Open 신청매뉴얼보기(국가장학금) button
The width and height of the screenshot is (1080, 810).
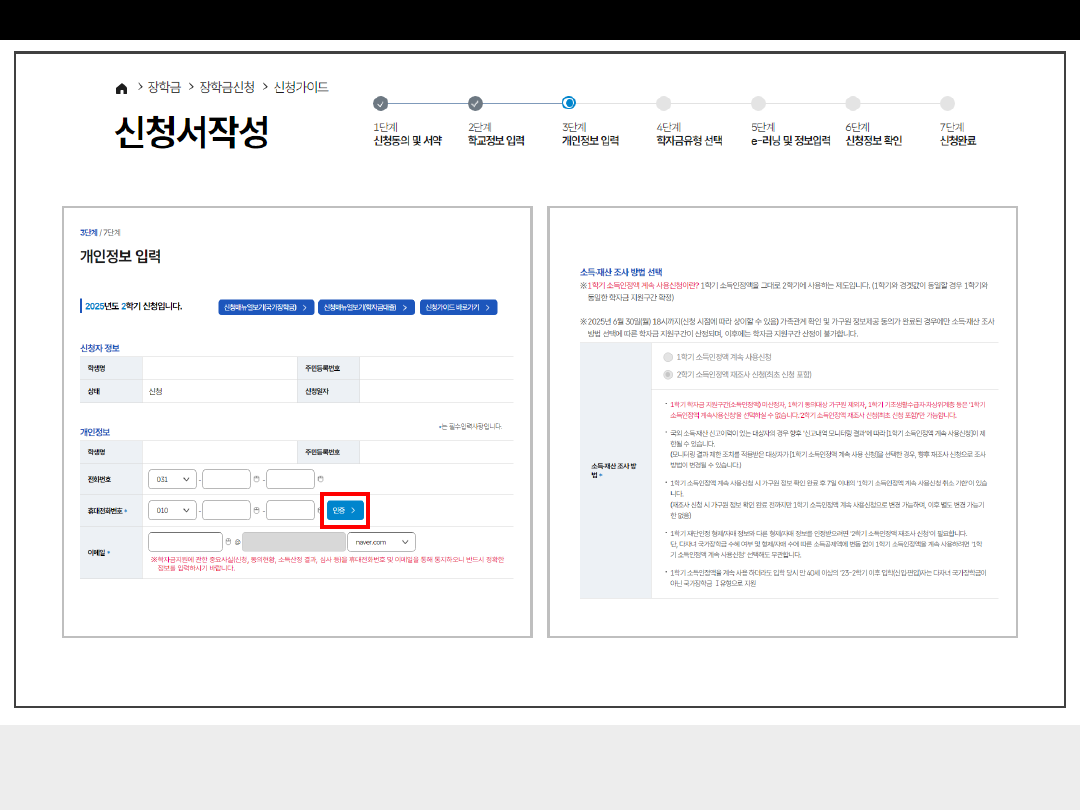point(264,307)
